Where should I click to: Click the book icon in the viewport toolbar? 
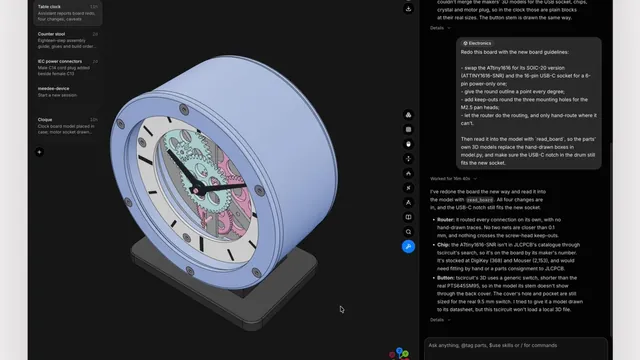coord(408,217)
